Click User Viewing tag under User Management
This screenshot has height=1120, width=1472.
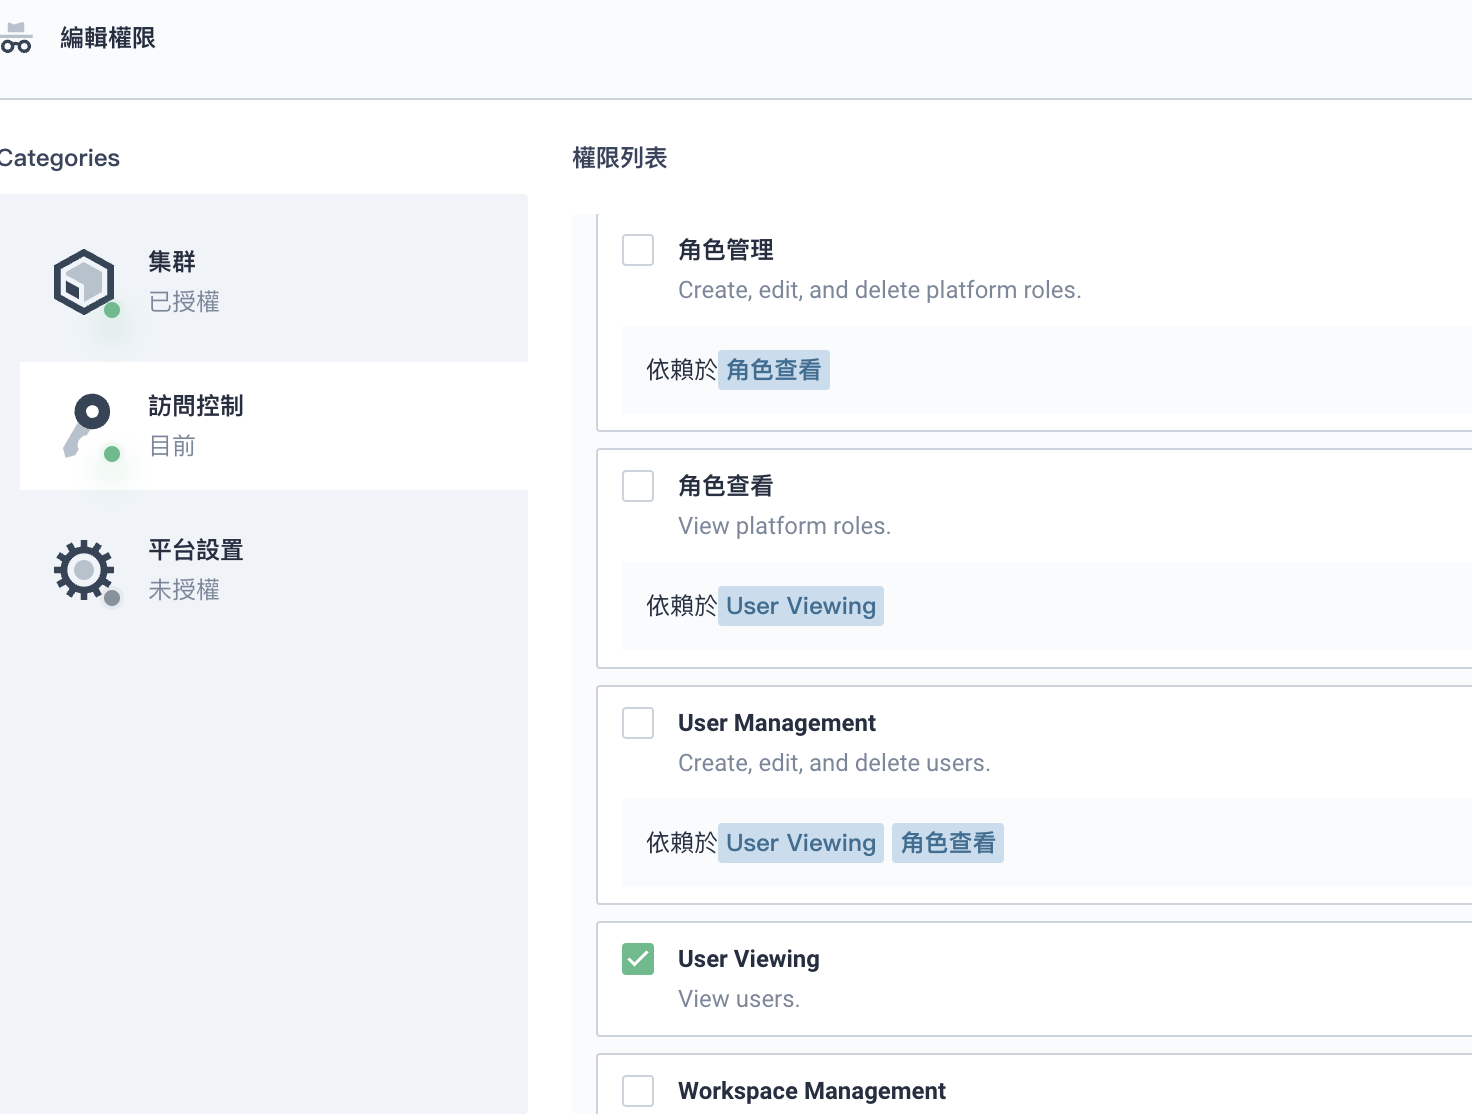pos(800,843)
